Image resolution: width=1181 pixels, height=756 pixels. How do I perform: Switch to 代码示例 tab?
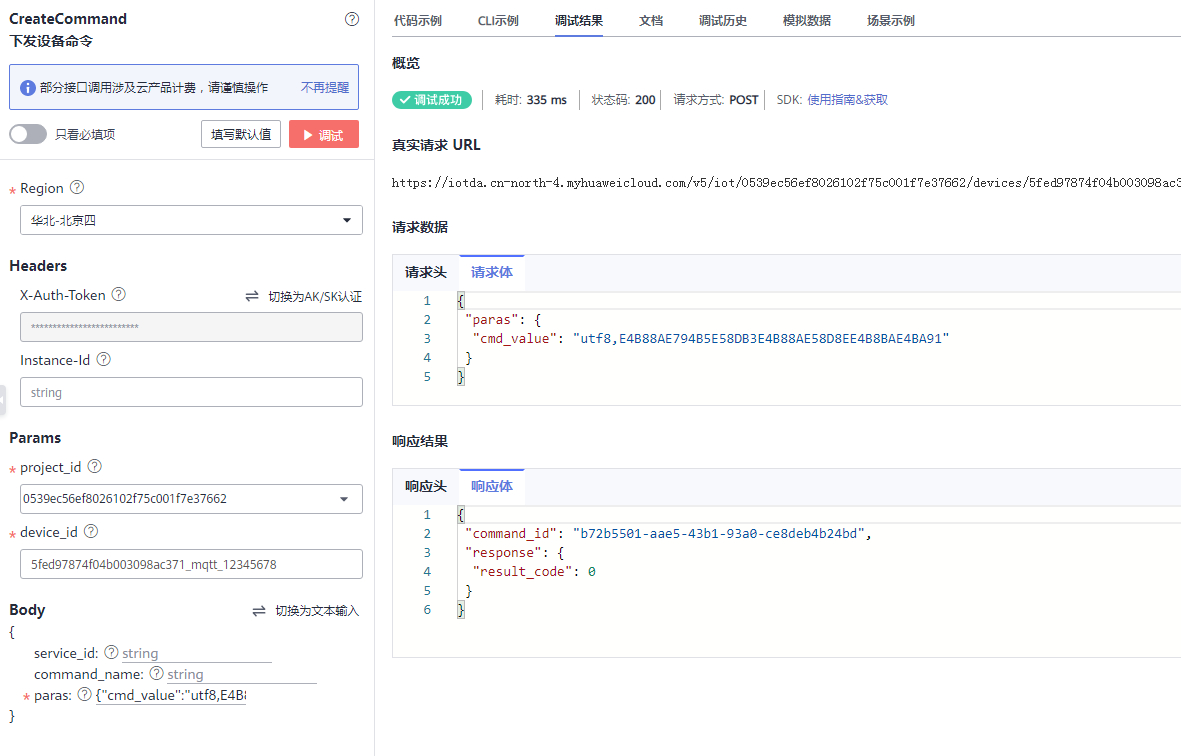pyautogui.click(x=418, y=20)
